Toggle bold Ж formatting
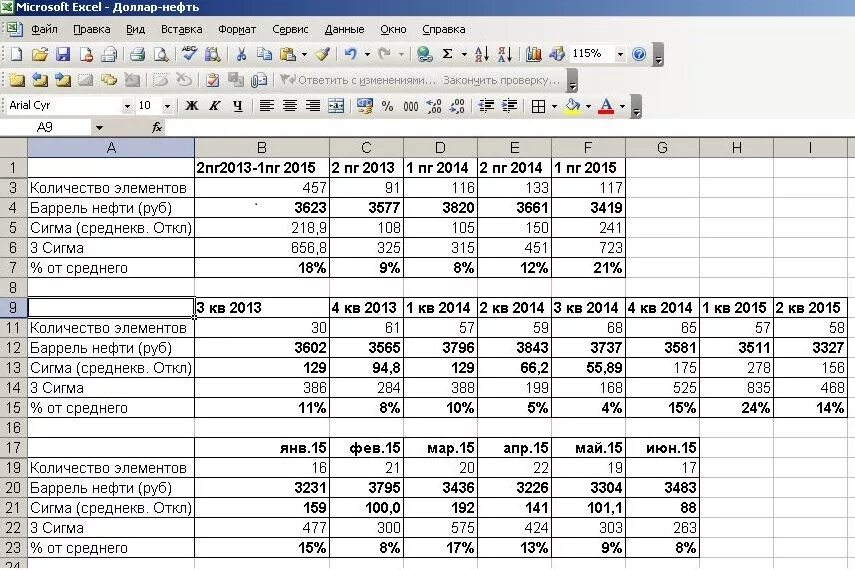855x570 pixels. click(x=192, y=106)
